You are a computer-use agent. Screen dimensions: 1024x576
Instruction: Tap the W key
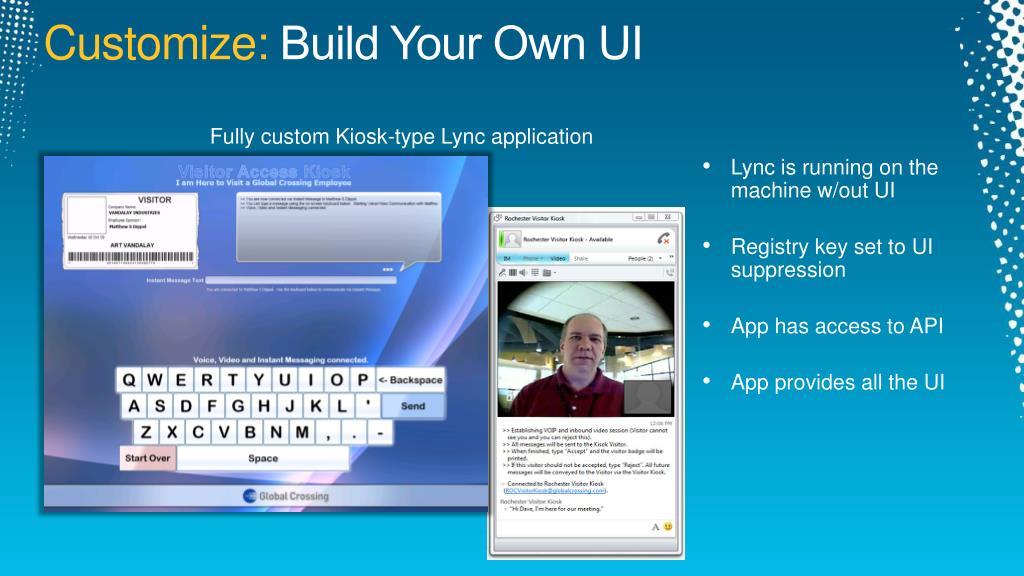click(x=155, y=380)
